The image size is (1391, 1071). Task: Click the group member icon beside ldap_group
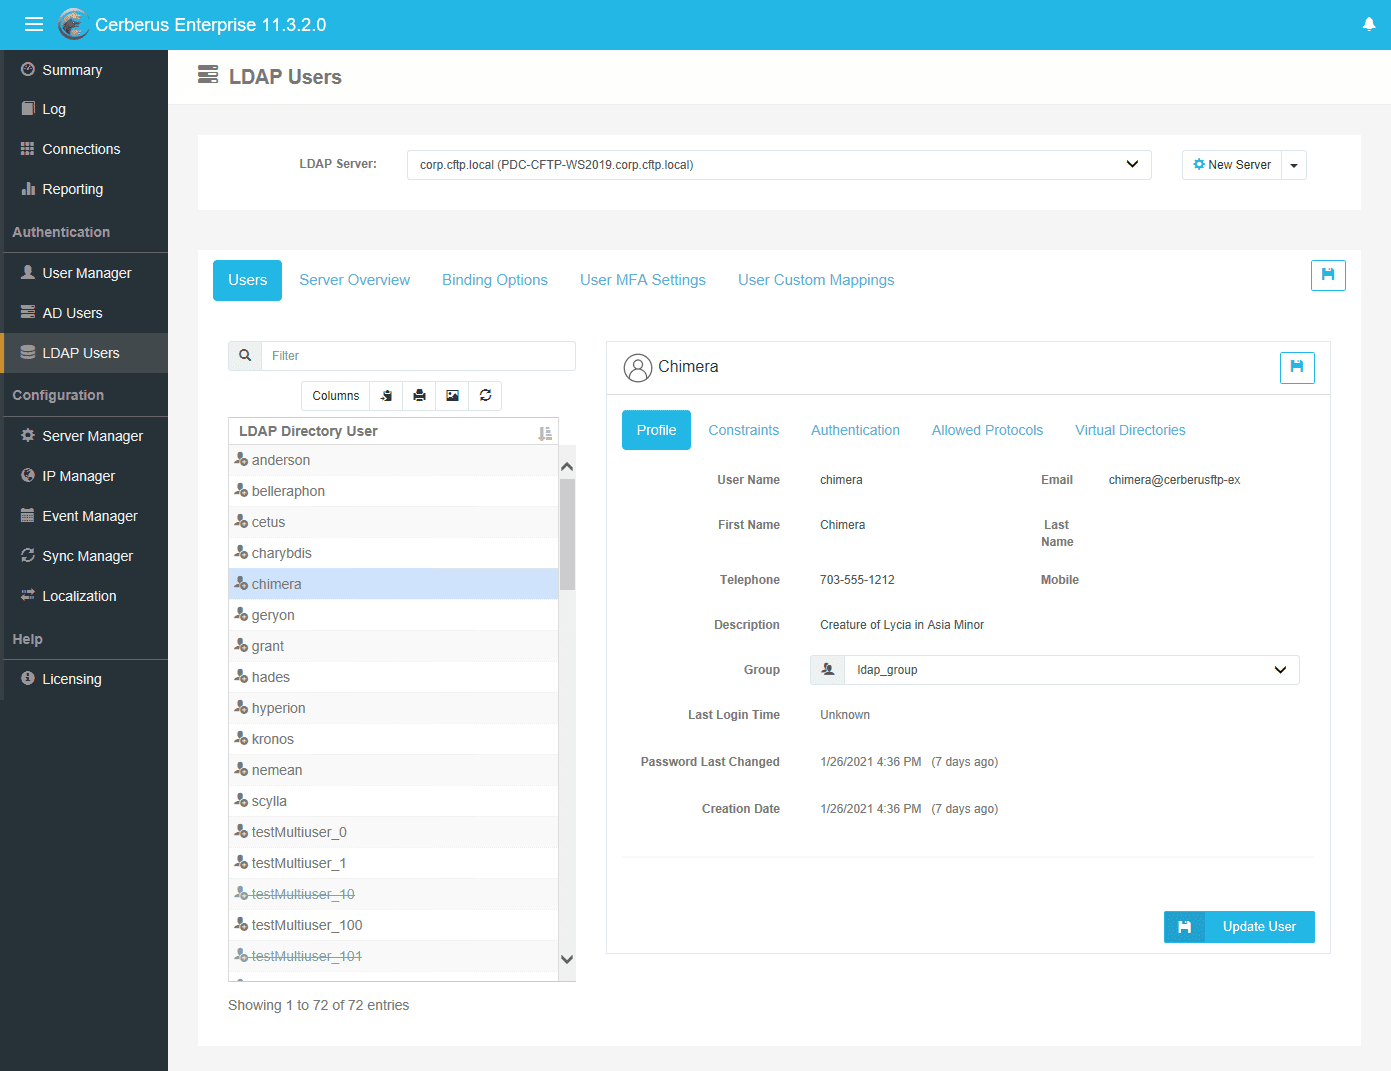[x=827, y=669]
